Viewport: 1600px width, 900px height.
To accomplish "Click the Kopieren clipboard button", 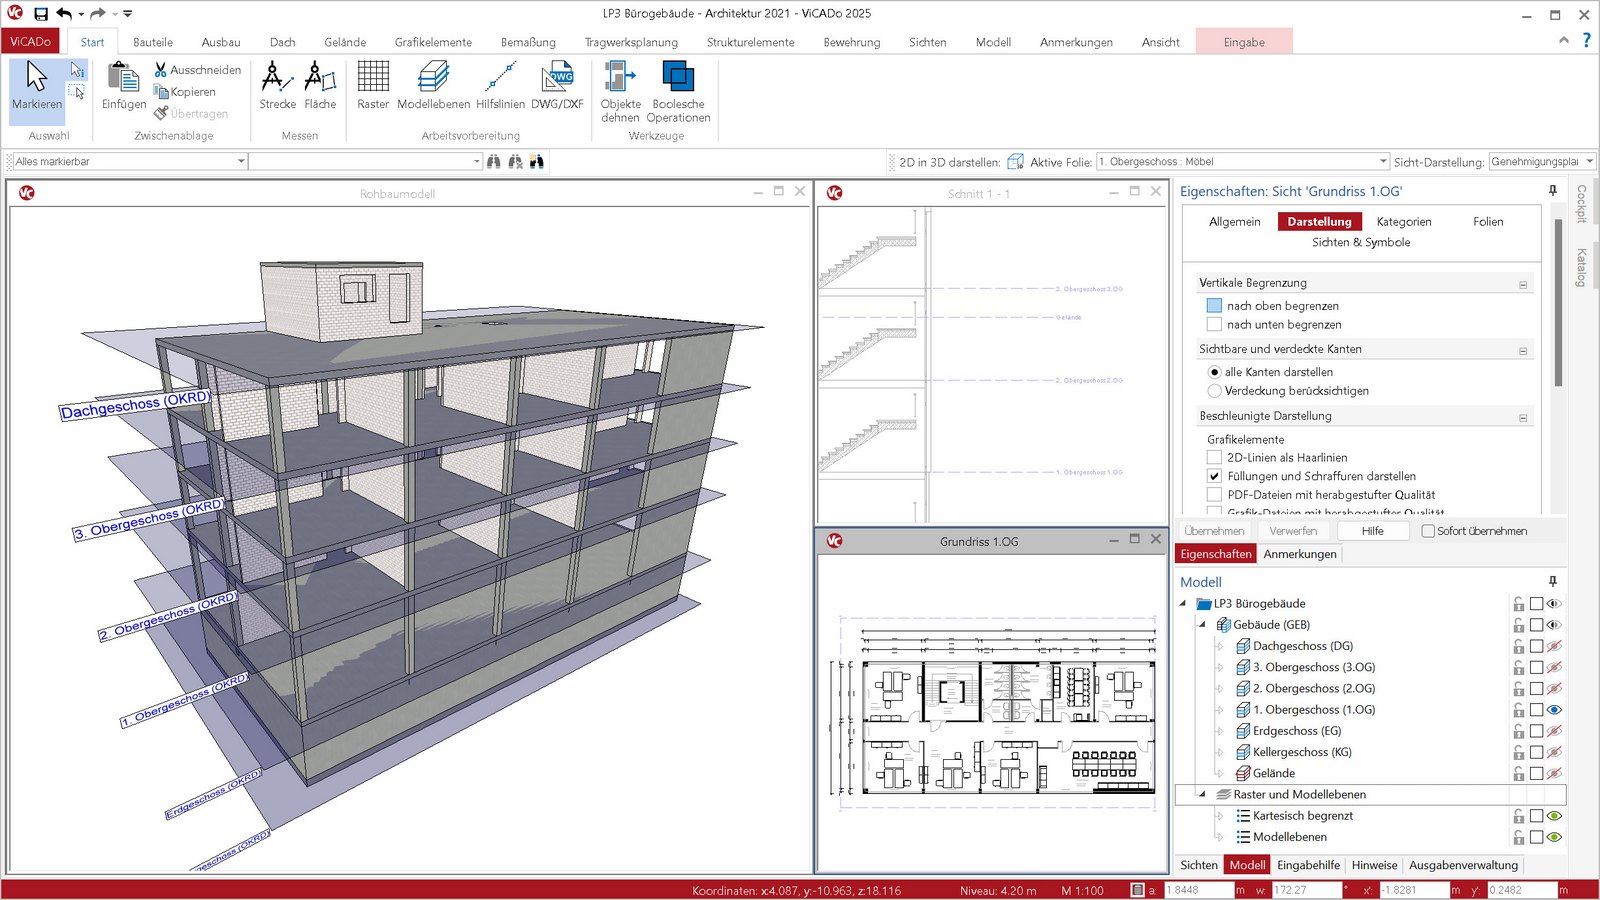I will (x=185, y=92).
